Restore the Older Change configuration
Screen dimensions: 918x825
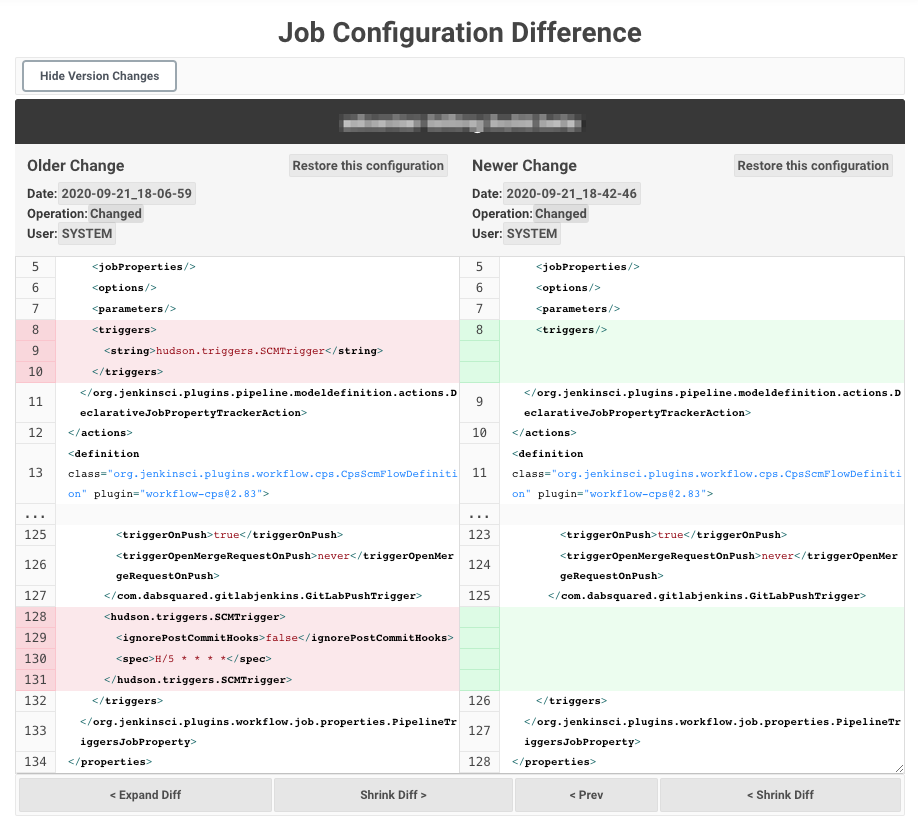click(368, 166)
